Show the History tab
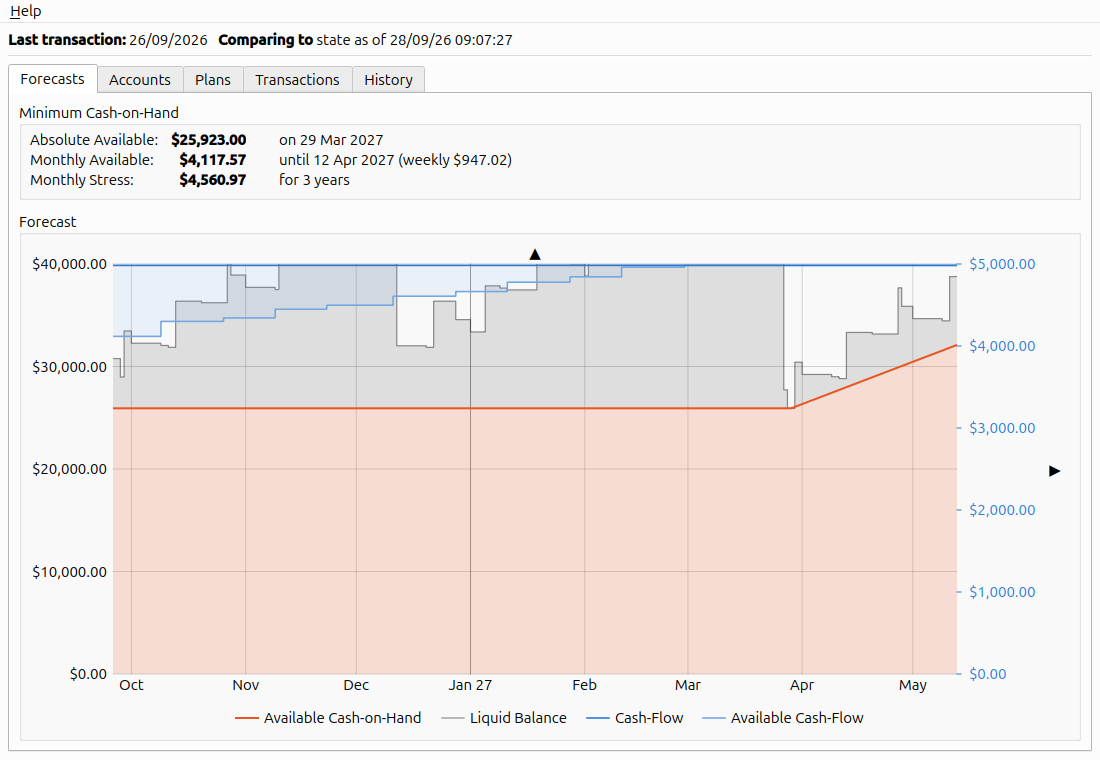The width and height of the screenshot is (1100, 760). 388,80
